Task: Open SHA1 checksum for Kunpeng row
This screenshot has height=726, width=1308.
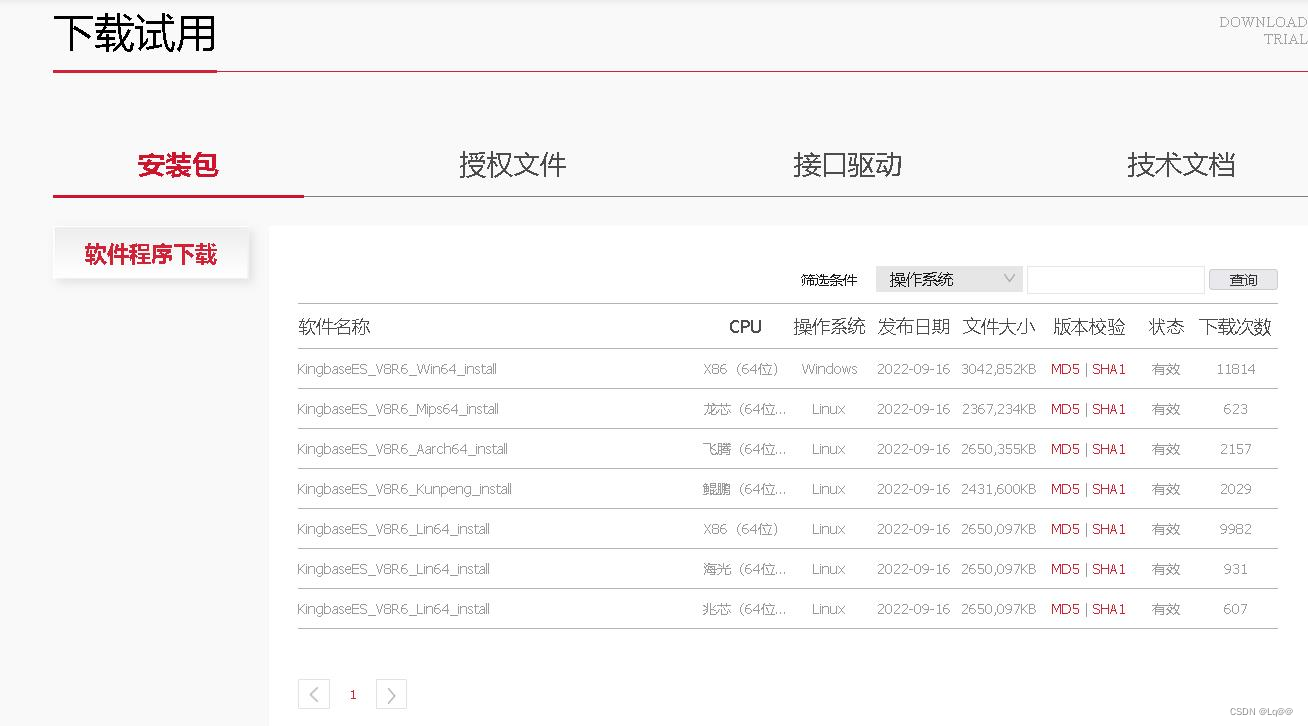Action: 1109,489
